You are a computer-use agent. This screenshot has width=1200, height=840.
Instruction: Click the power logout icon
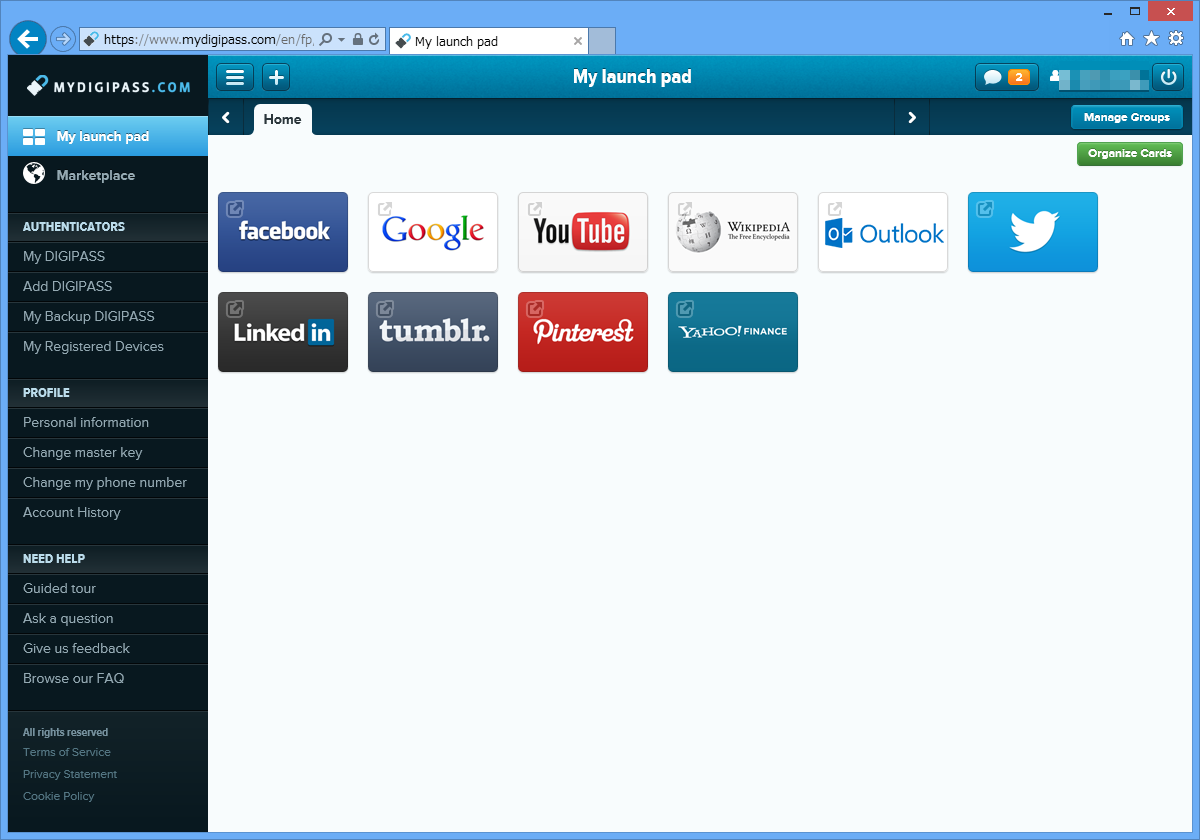[x=1168, y=77]
